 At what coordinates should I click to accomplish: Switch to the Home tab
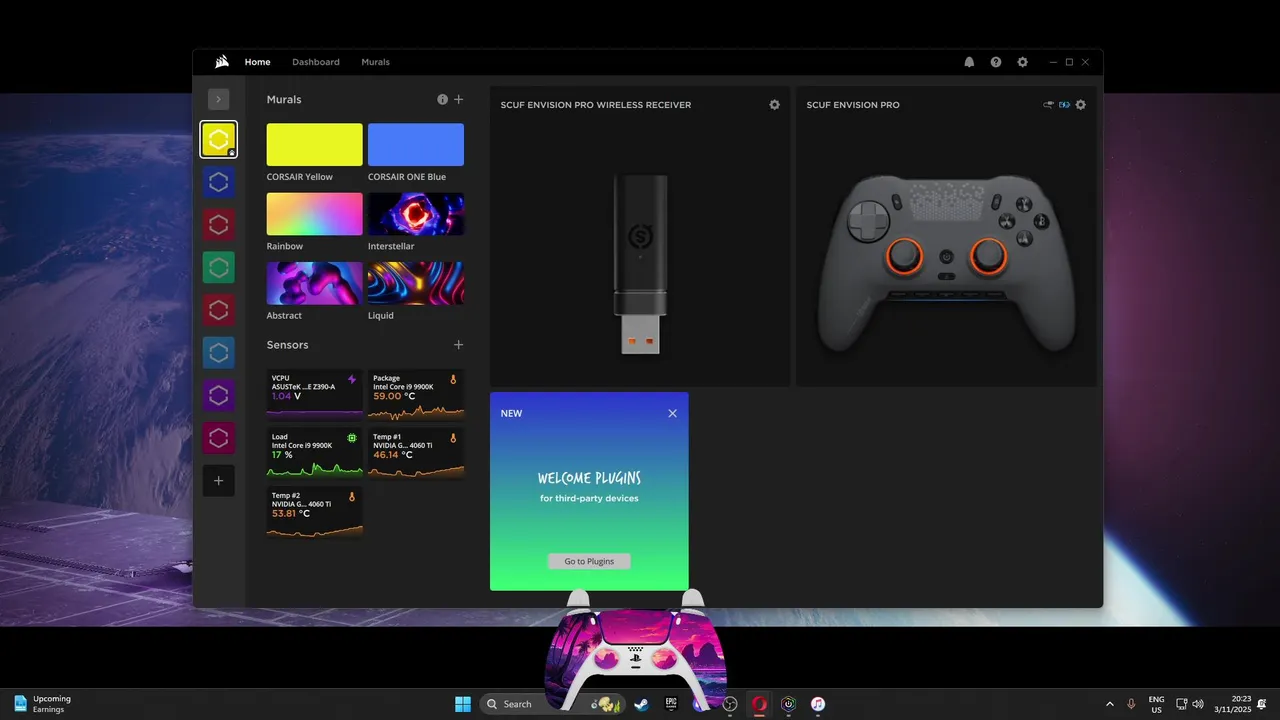click(257, 62)
